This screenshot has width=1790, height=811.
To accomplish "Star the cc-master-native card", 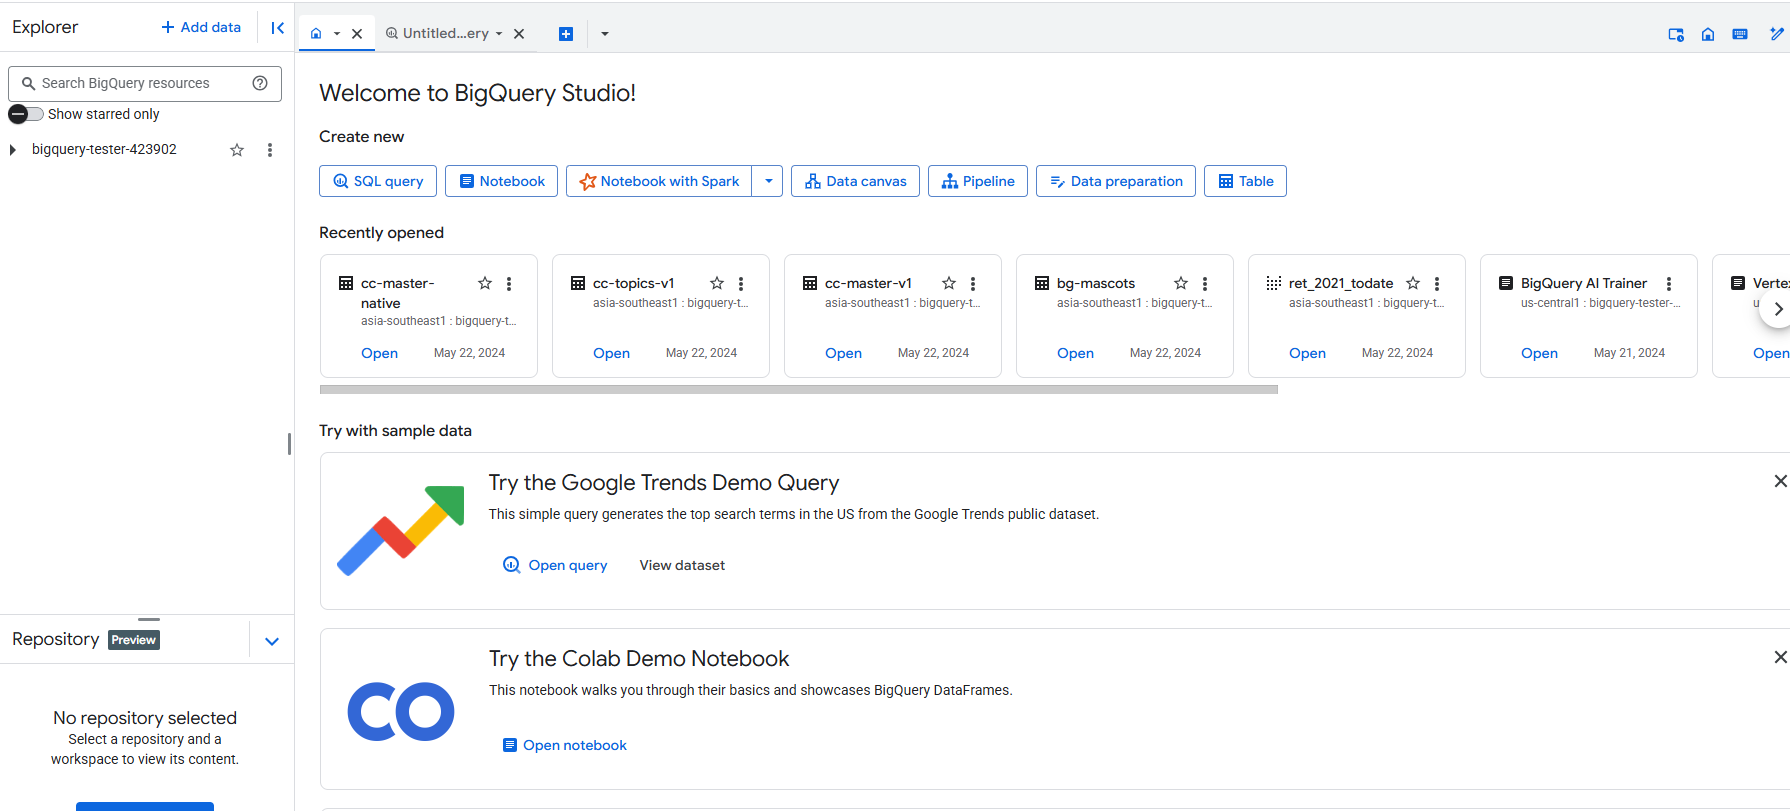I will [x=485, y=283].
